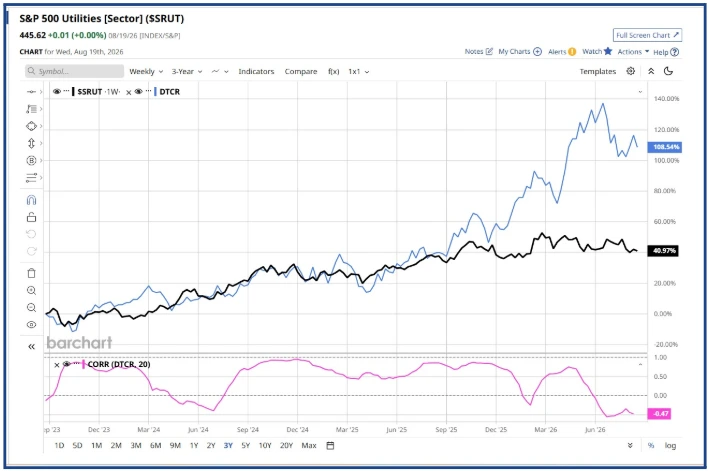The width and height of the screenshot is (709, 471).
Task: Toggle the magnet snap mode
Action: click(31, 200)
